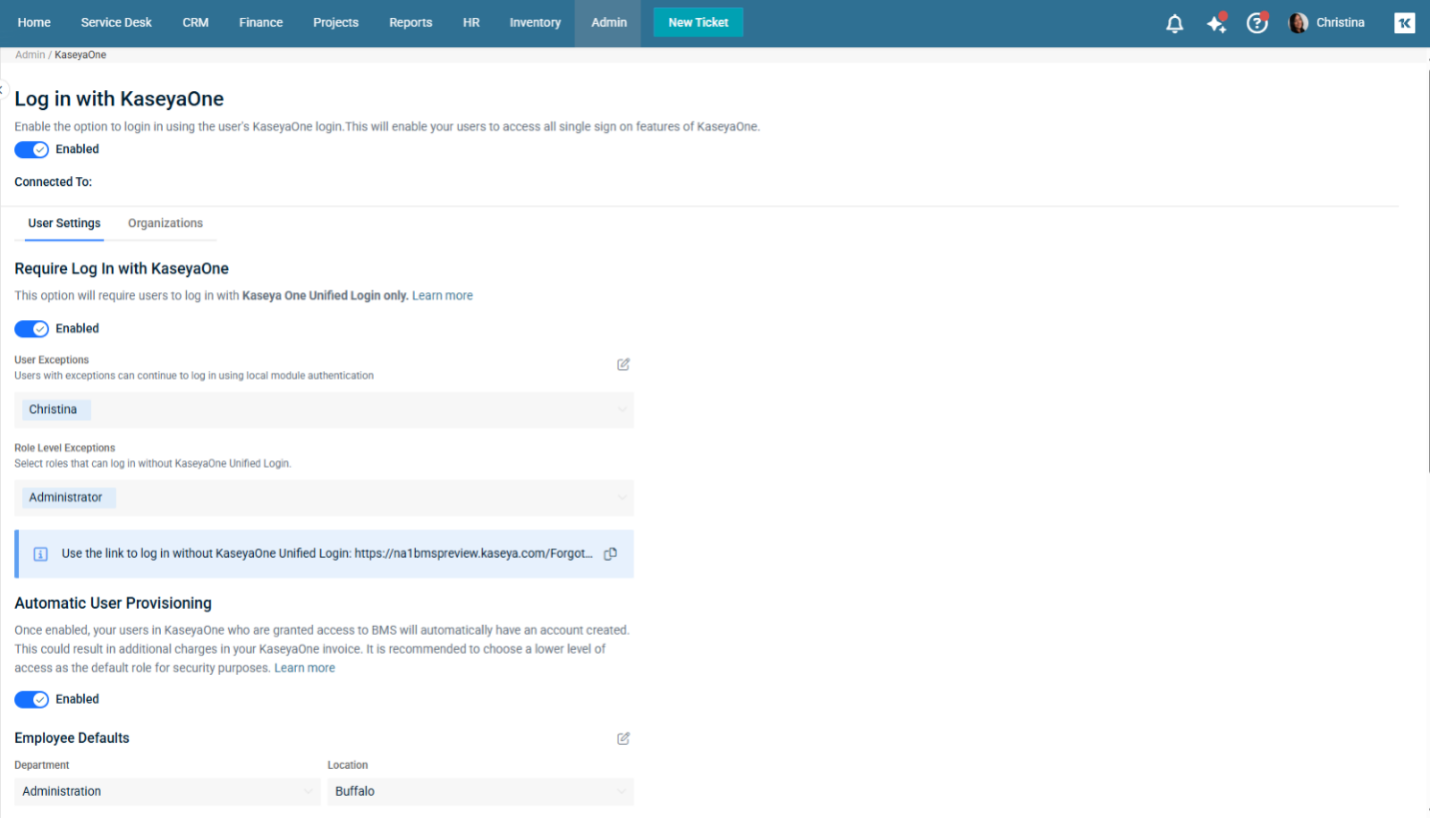Image resolution: width=1430 pixels, height=821 pixels.
Task: Edit Employee Defaults with pencil icon
Action: 623,739
